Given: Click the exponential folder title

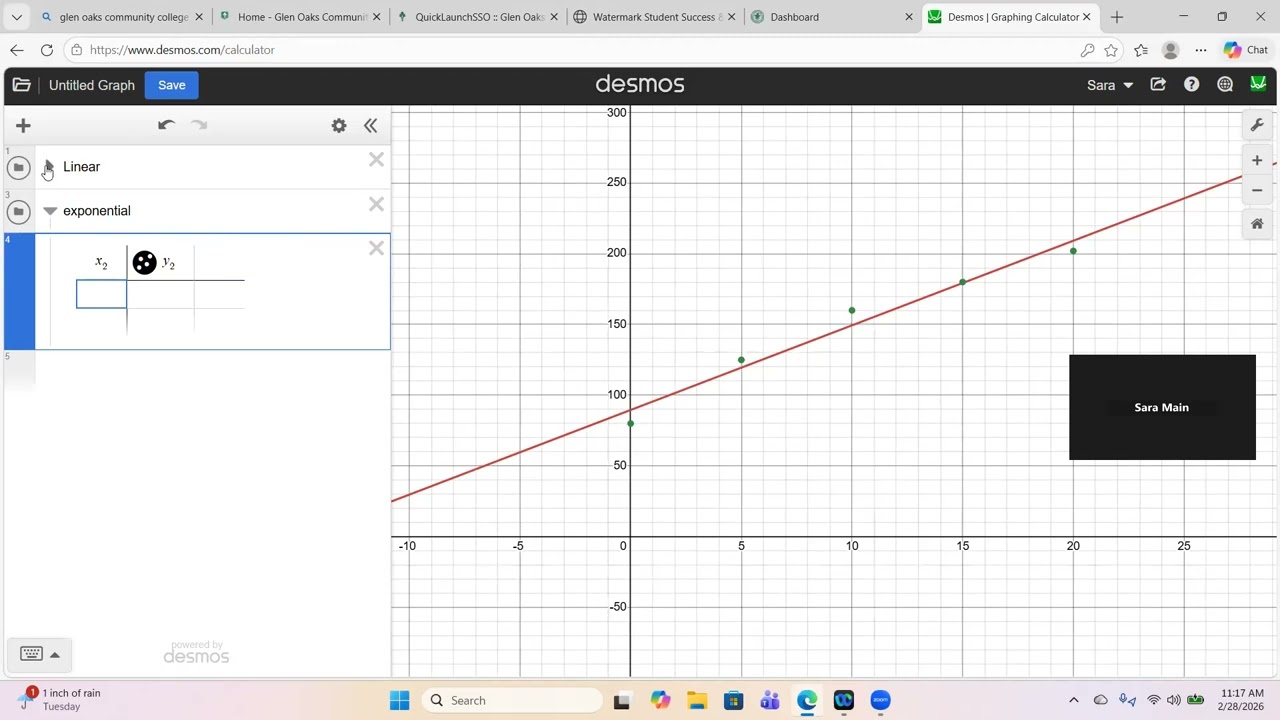Looking at the screenshot, I should pyautogui.click(x=97, y=211).
